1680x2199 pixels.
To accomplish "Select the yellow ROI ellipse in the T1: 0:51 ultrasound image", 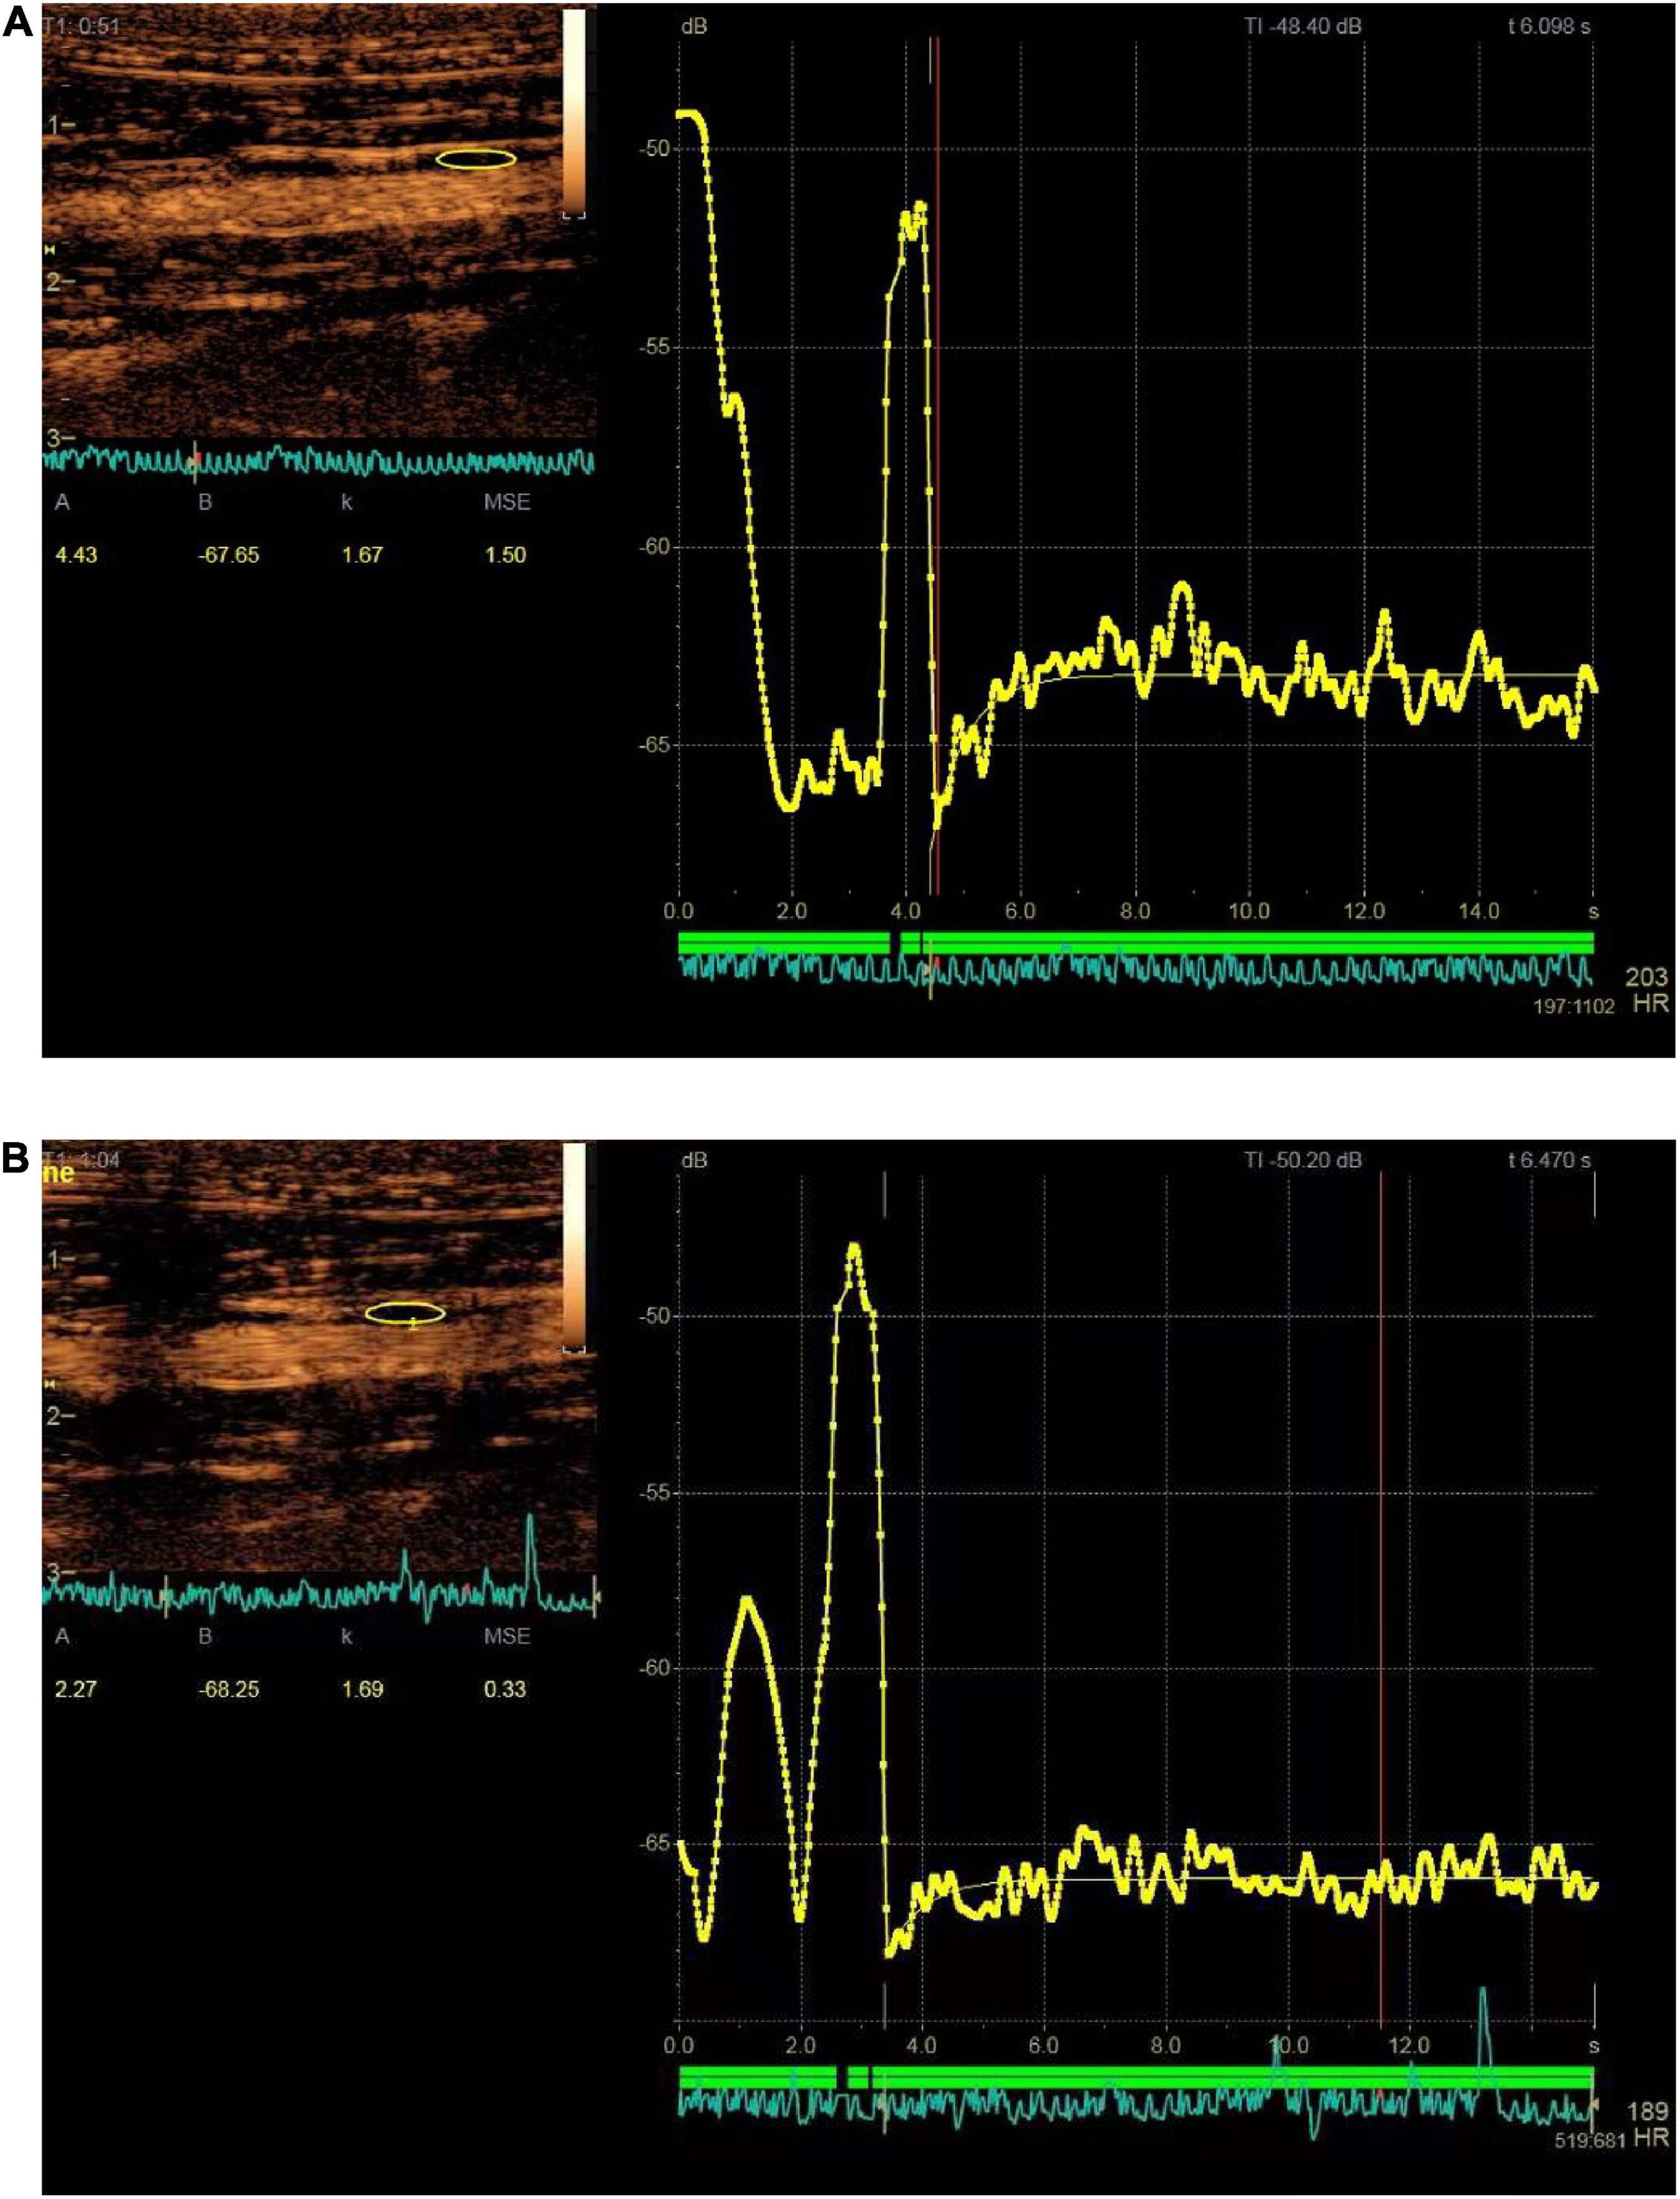I will tap(477, 159).
